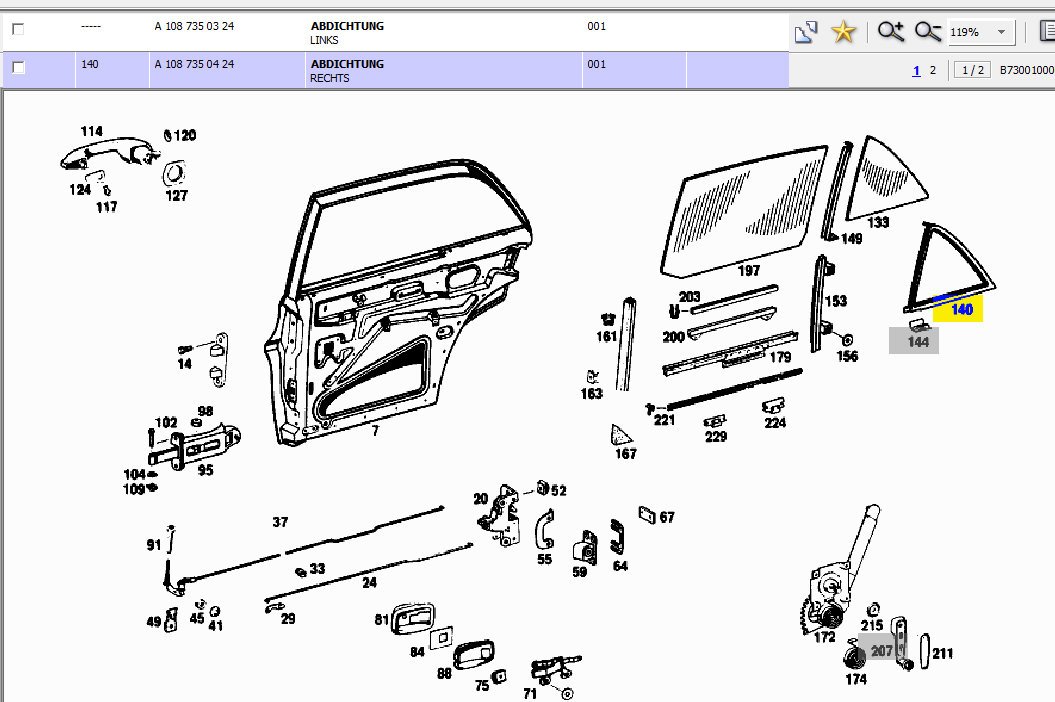The width and height of the screenshot is (1055, 702).
Task: Go to picture page 2
Action: click(933, 70)
